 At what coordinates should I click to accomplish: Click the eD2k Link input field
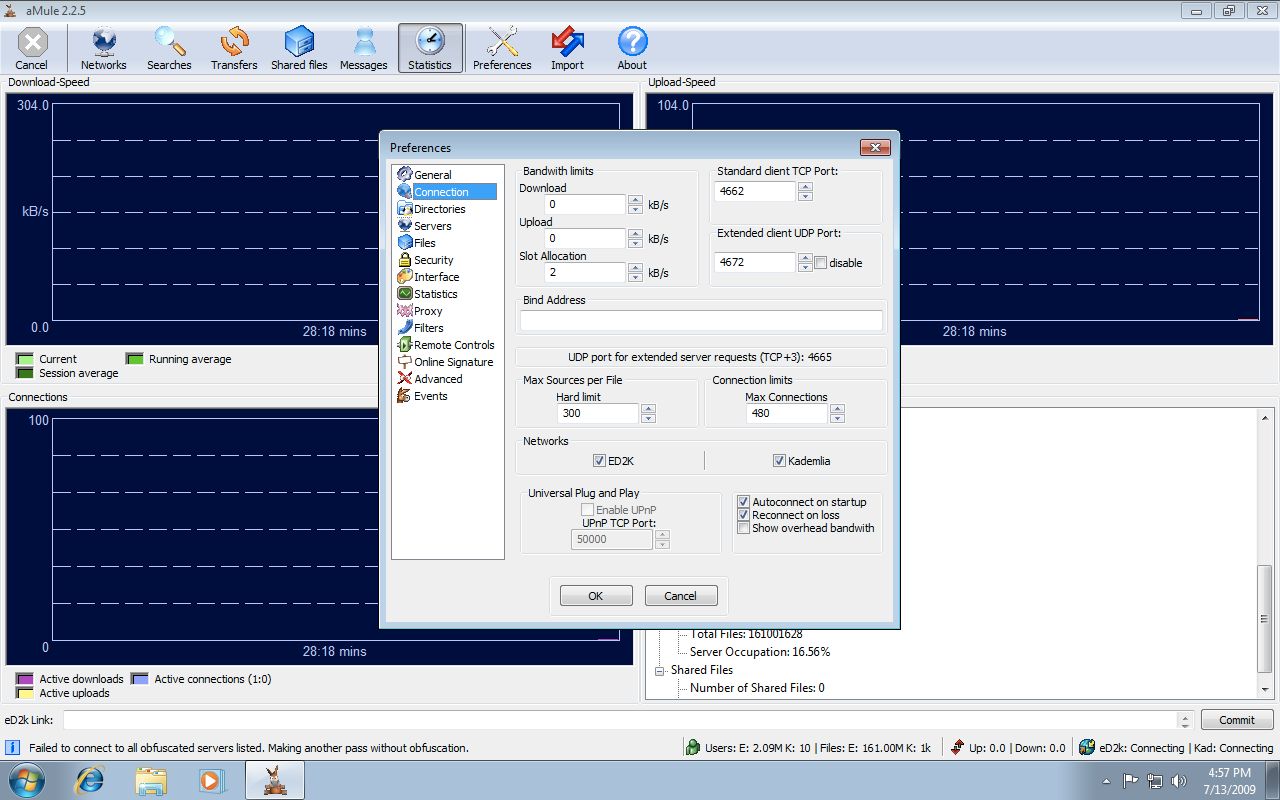pos(620,720)
